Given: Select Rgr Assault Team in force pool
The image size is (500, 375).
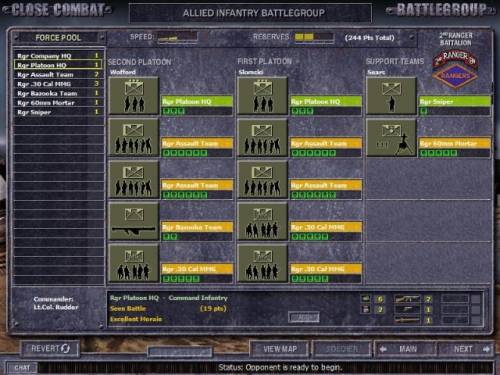Looking at the screenshot, I should [x=59, y=74].
